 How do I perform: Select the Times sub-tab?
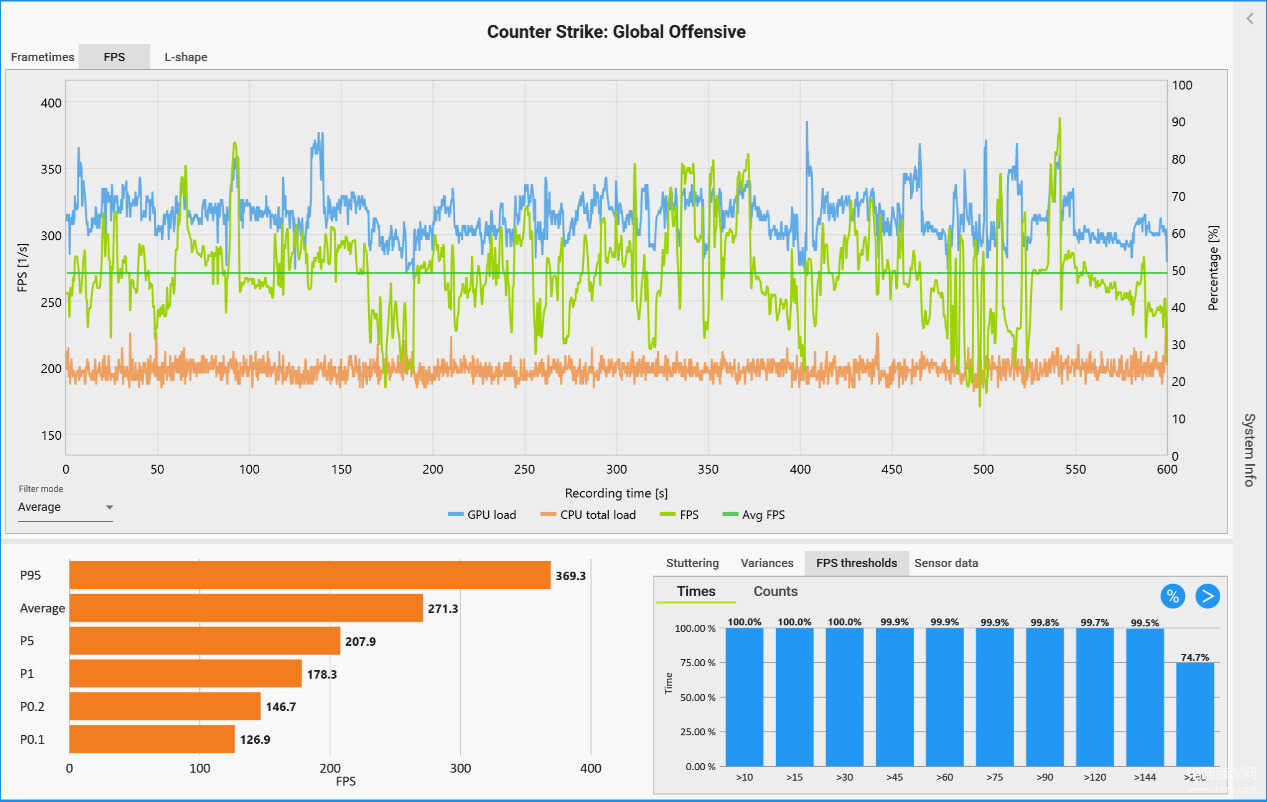pos(696,592)
